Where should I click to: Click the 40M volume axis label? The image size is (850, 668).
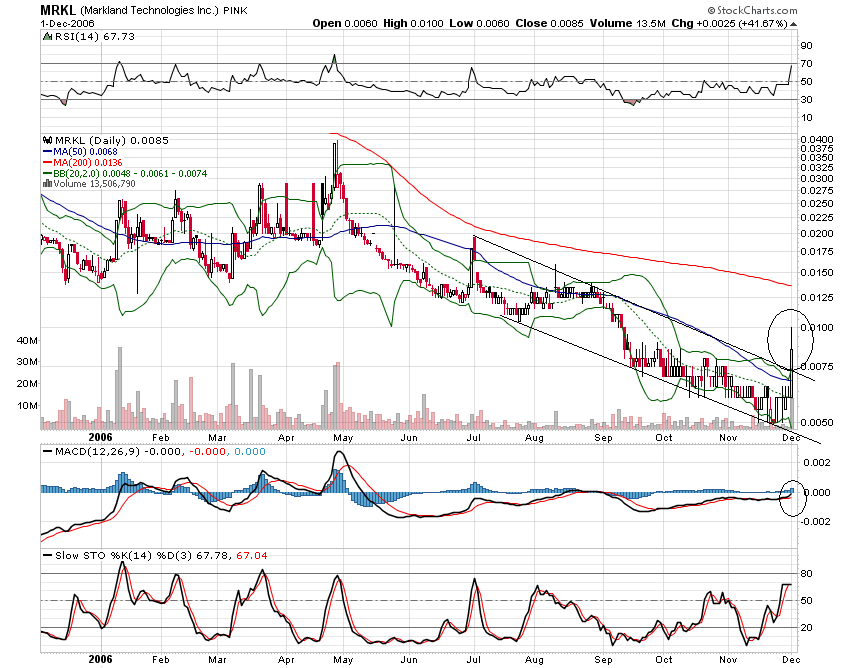[x=28, y=341]
